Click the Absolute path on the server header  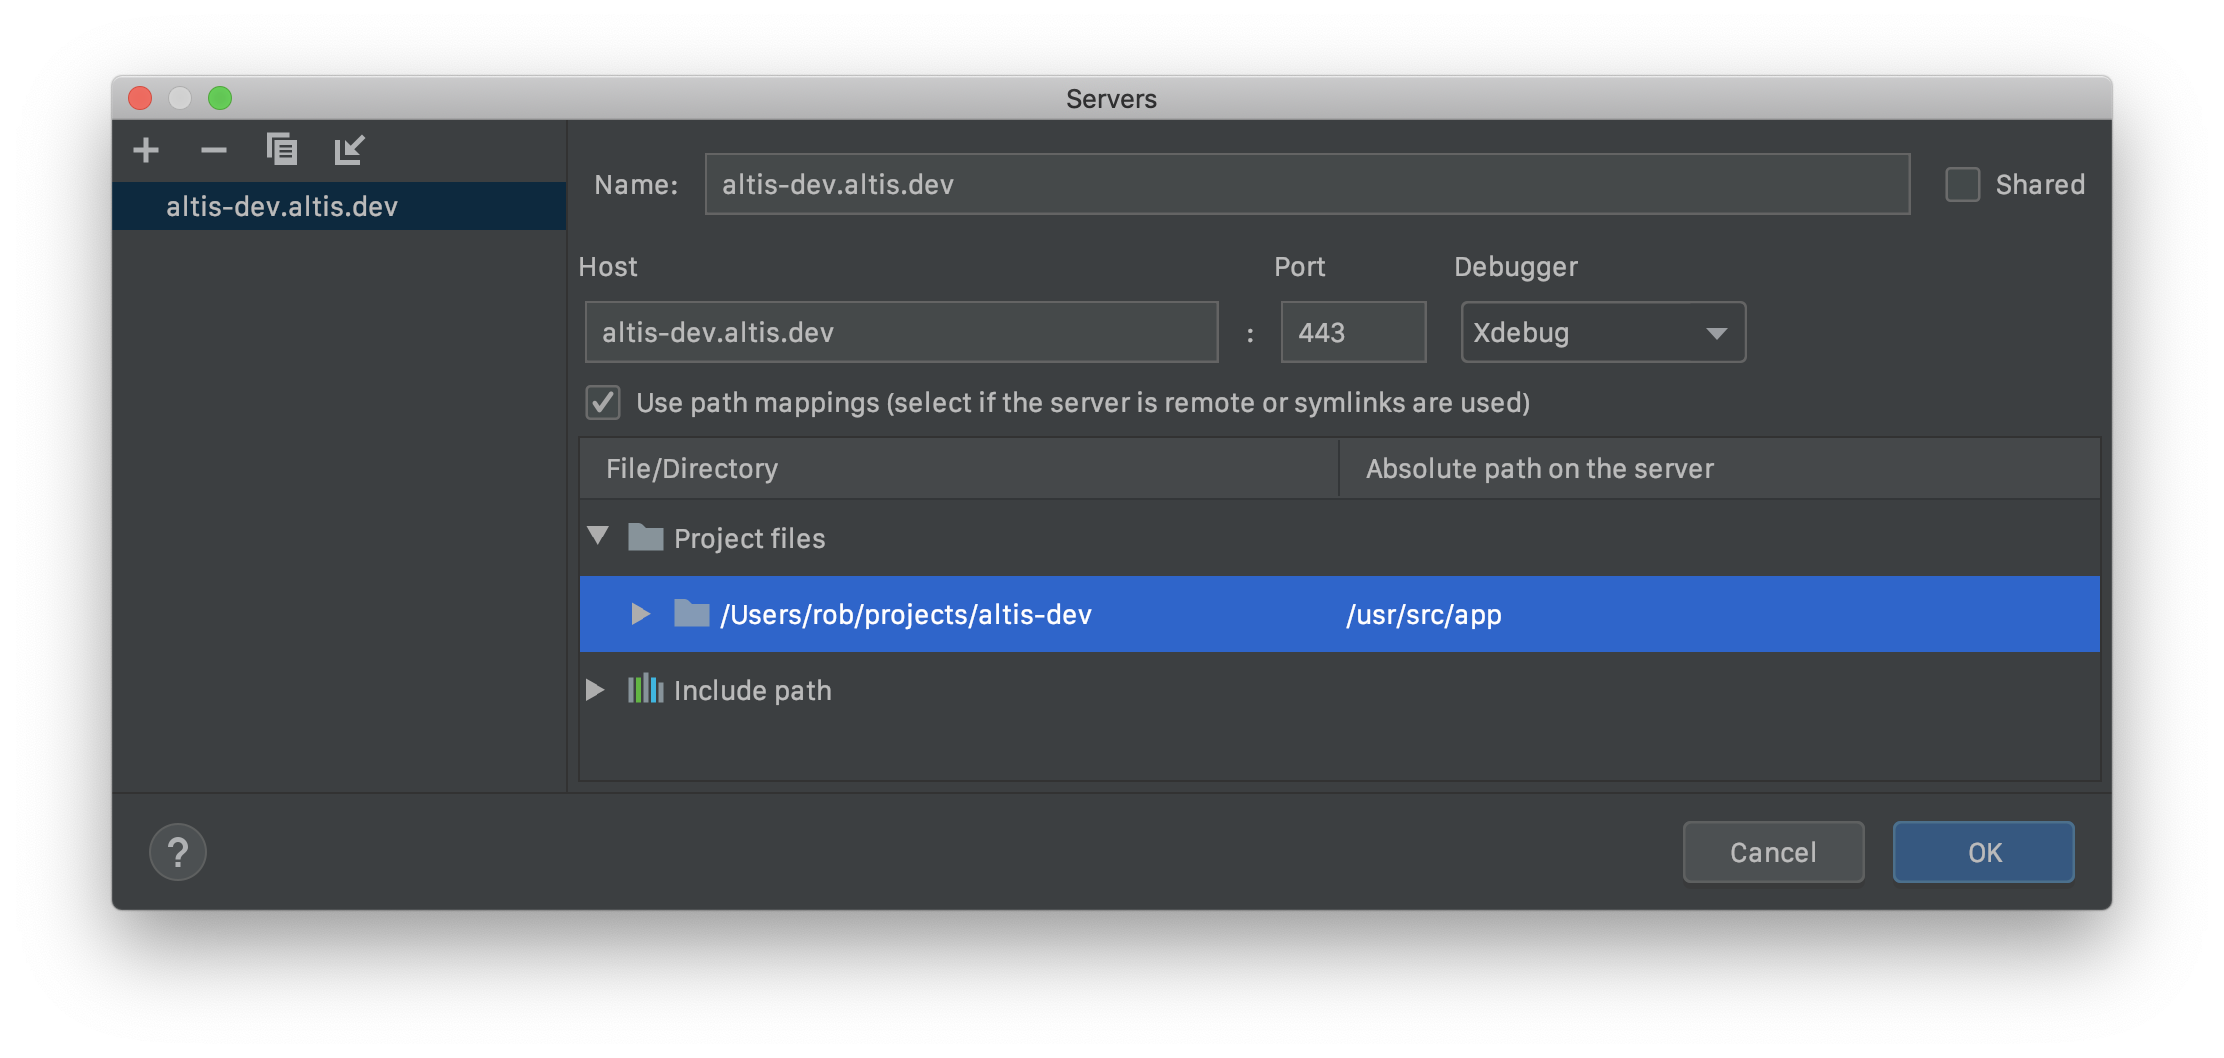pos(1540,467)
